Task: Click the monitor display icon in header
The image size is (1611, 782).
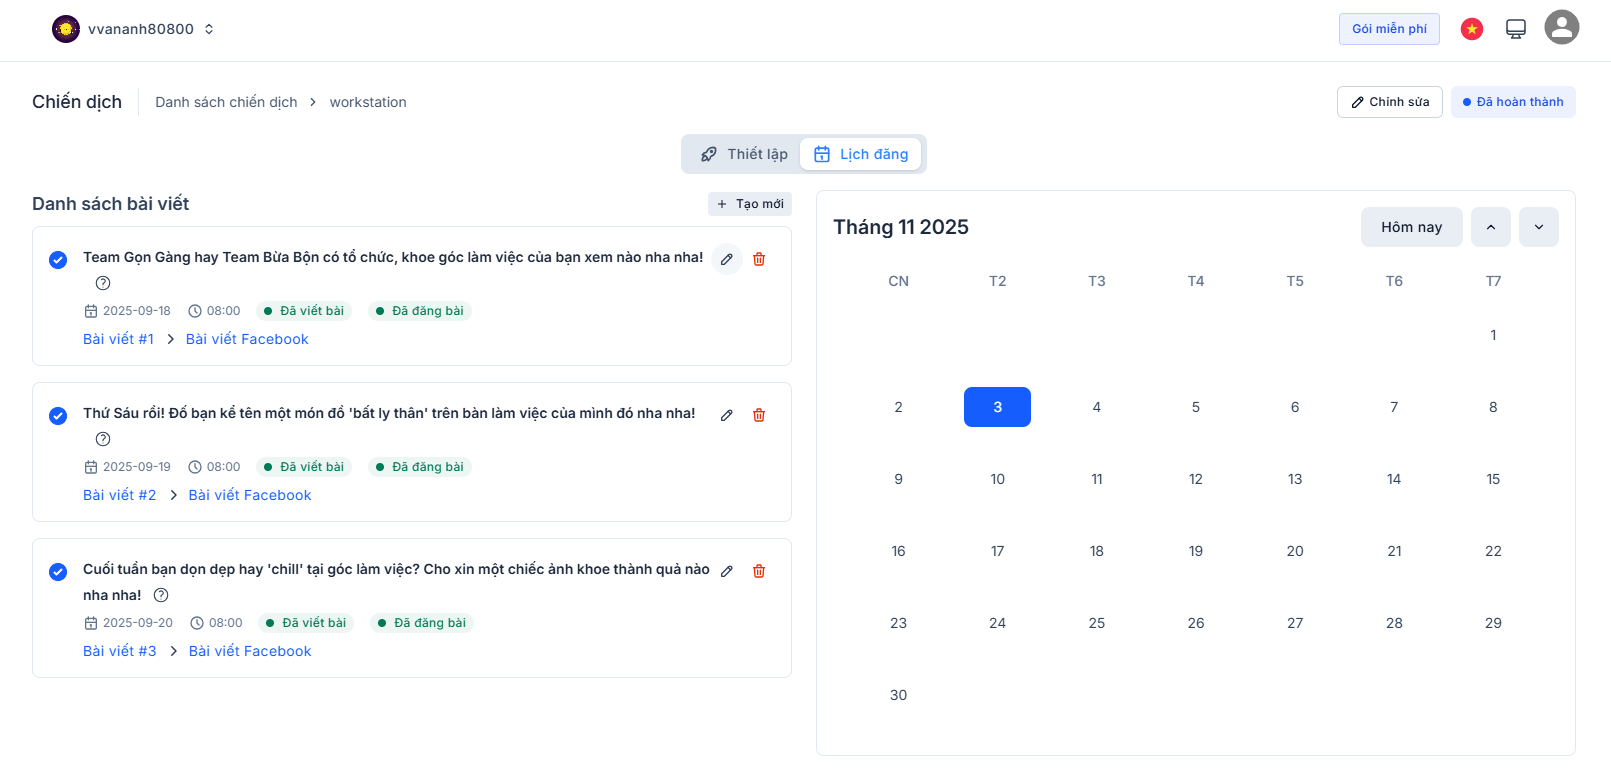Action: click(x=1516, y=29)
